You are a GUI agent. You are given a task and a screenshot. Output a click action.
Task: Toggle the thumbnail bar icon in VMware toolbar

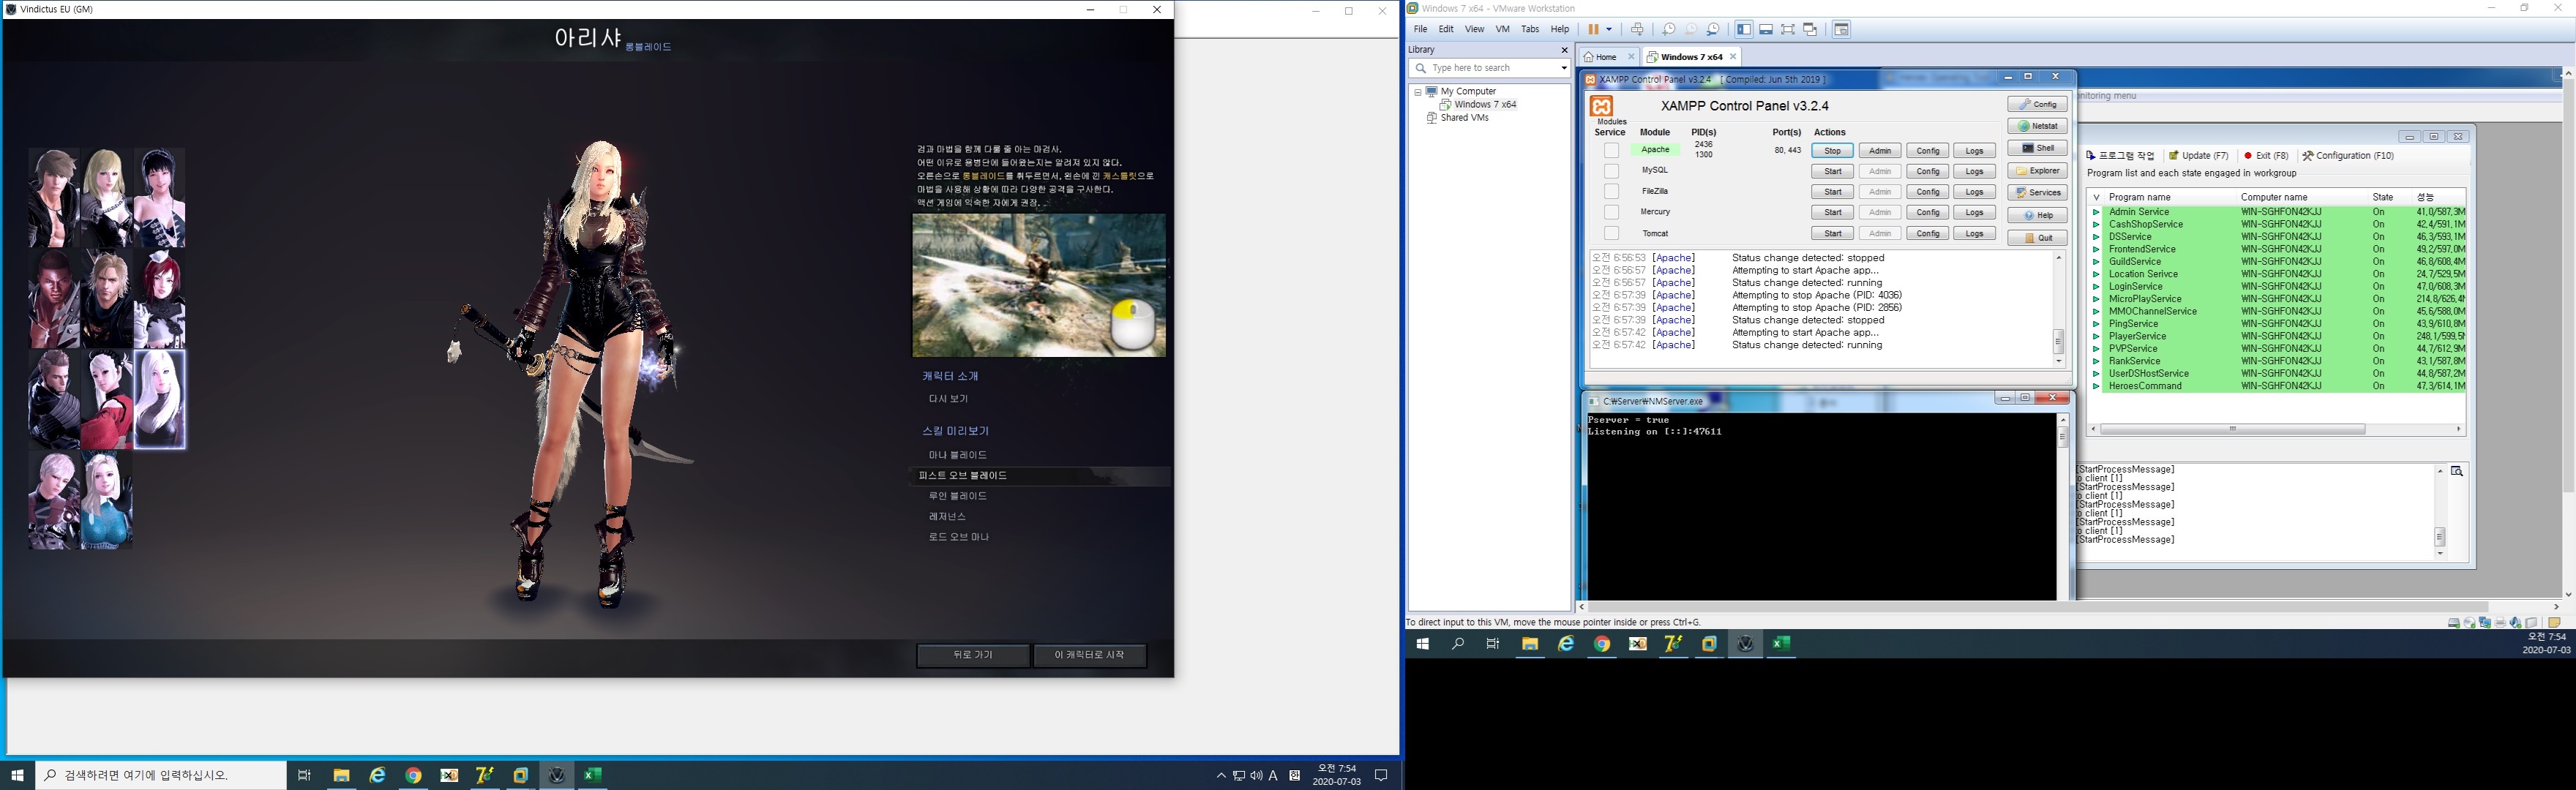coord(1766,30)
